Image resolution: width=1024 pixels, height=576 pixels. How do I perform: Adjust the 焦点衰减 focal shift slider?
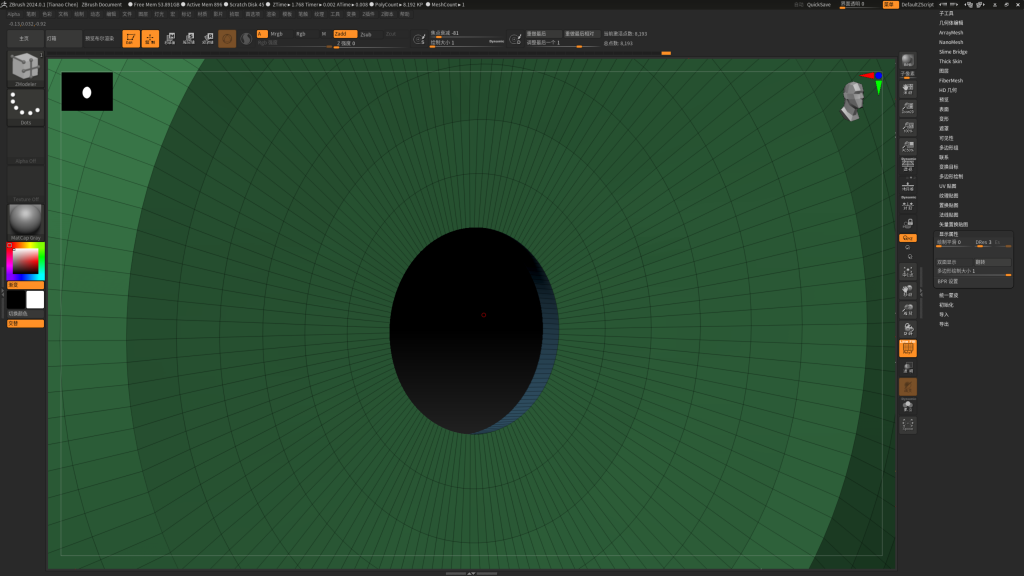click(468, 33)
